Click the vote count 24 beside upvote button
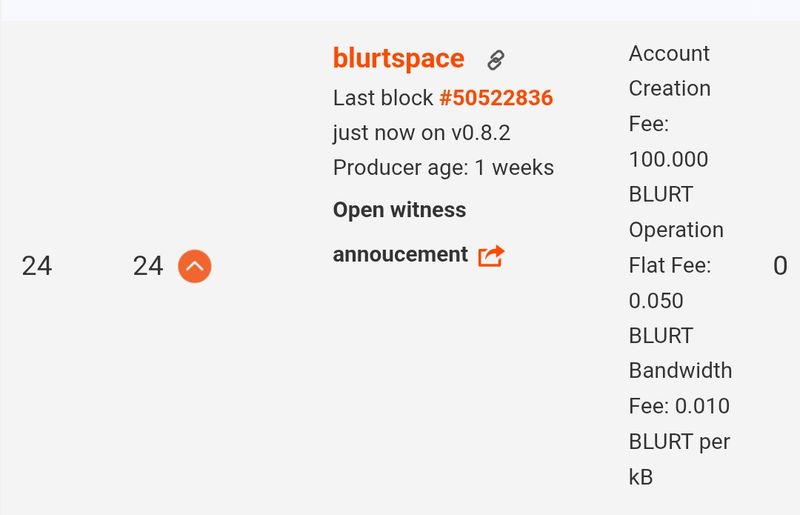The height and width of the screenshot is (515, 800). pos(148,266)
